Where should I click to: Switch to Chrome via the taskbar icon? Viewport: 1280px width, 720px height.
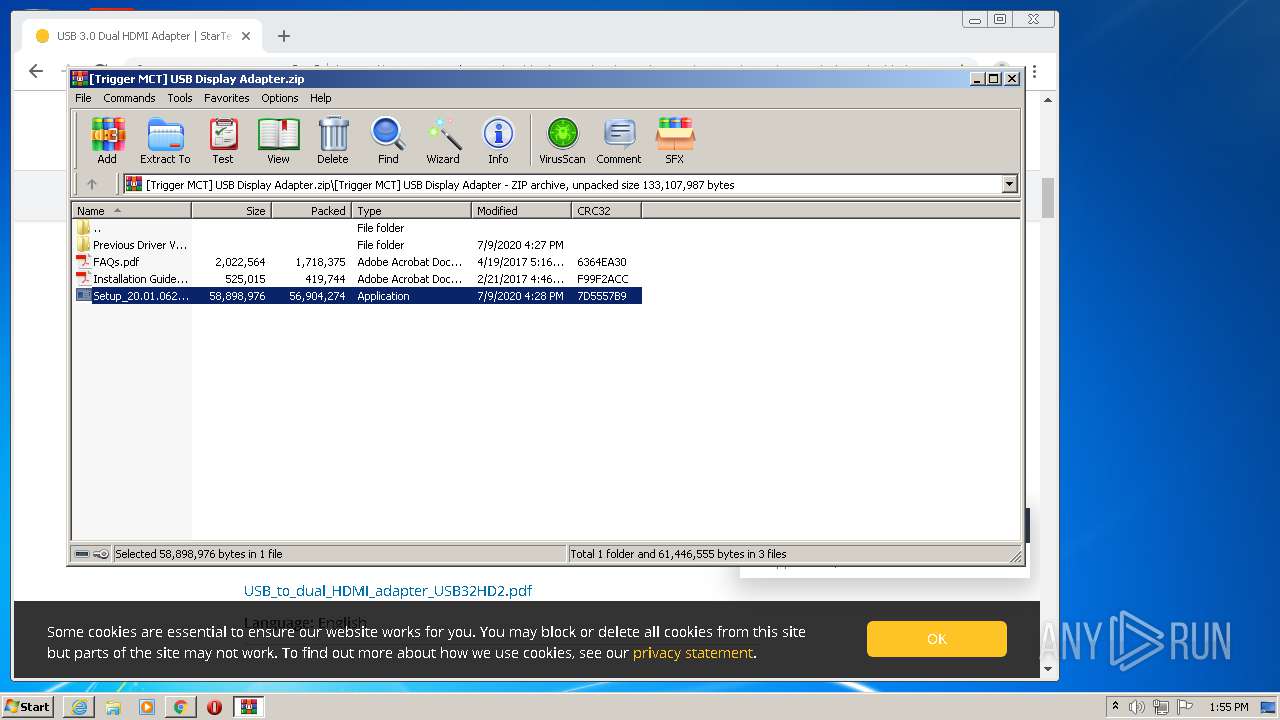point(180,707)
